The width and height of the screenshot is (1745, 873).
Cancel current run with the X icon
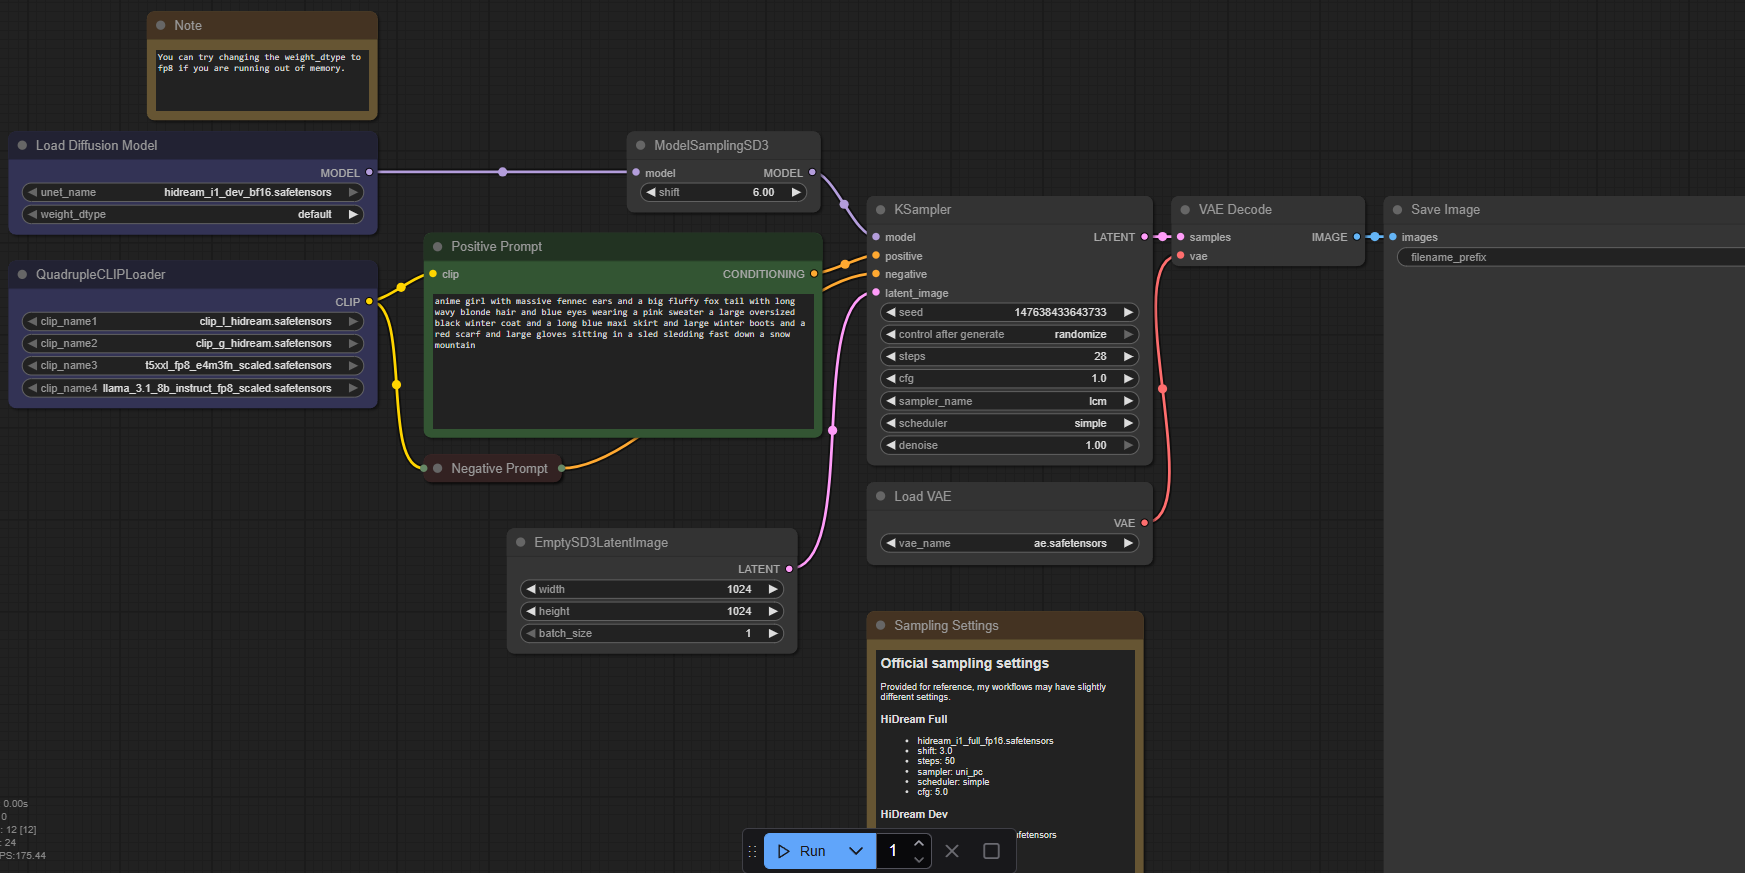point(952,851)
